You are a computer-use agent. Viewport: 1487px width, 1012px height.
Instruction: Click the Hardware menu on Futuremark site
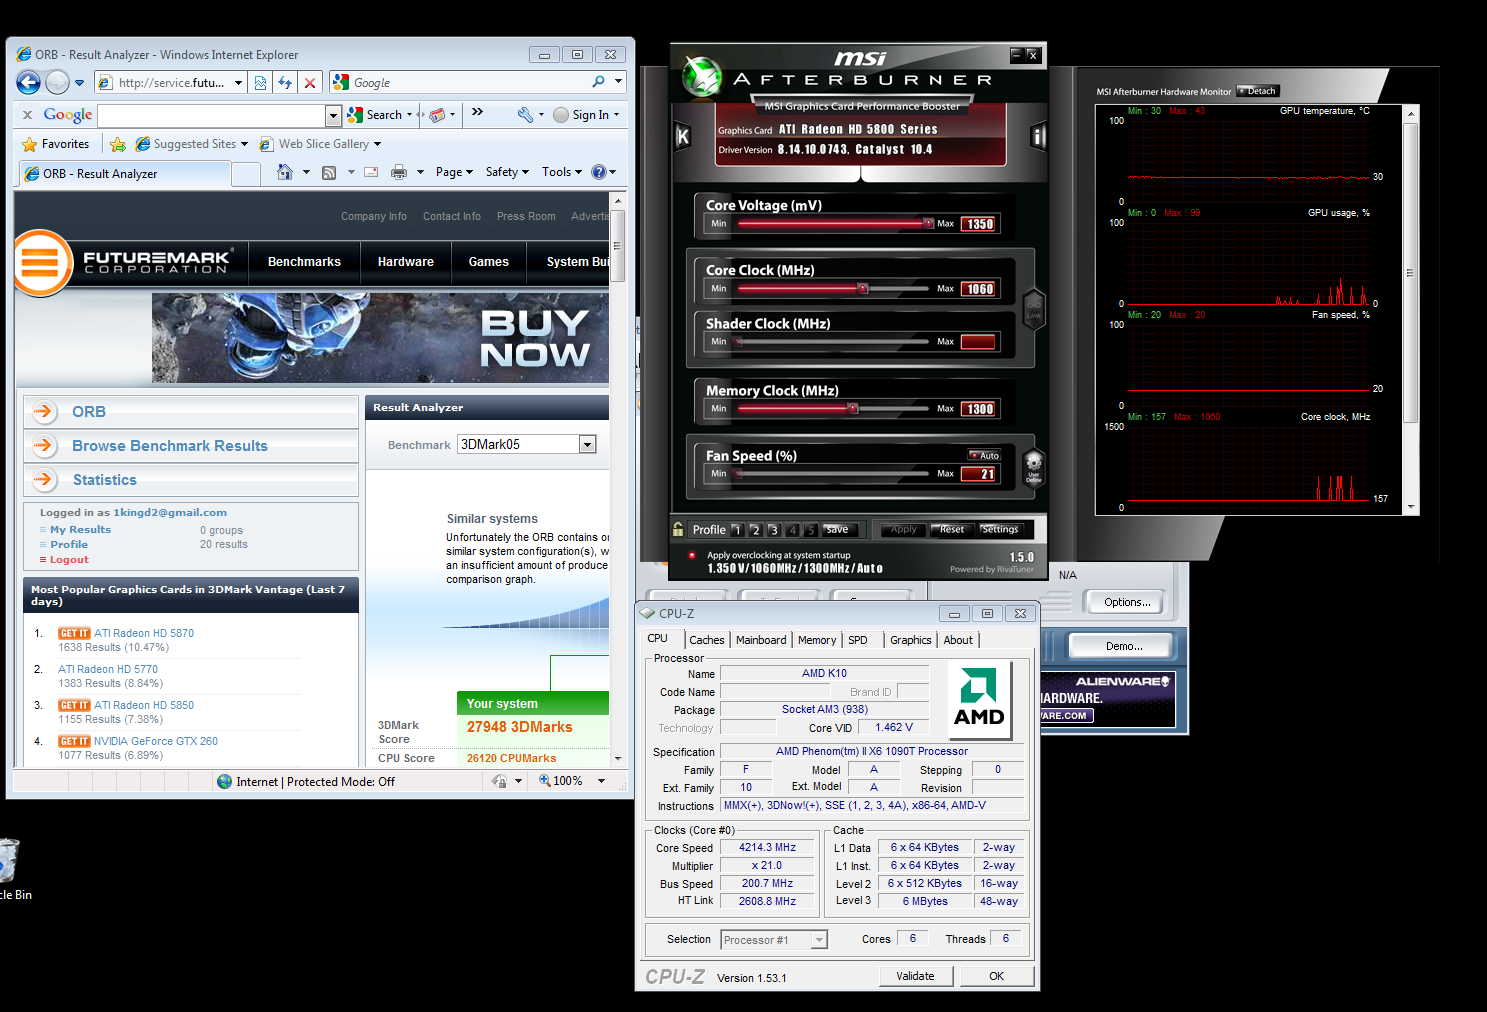[x=406, y=262]
